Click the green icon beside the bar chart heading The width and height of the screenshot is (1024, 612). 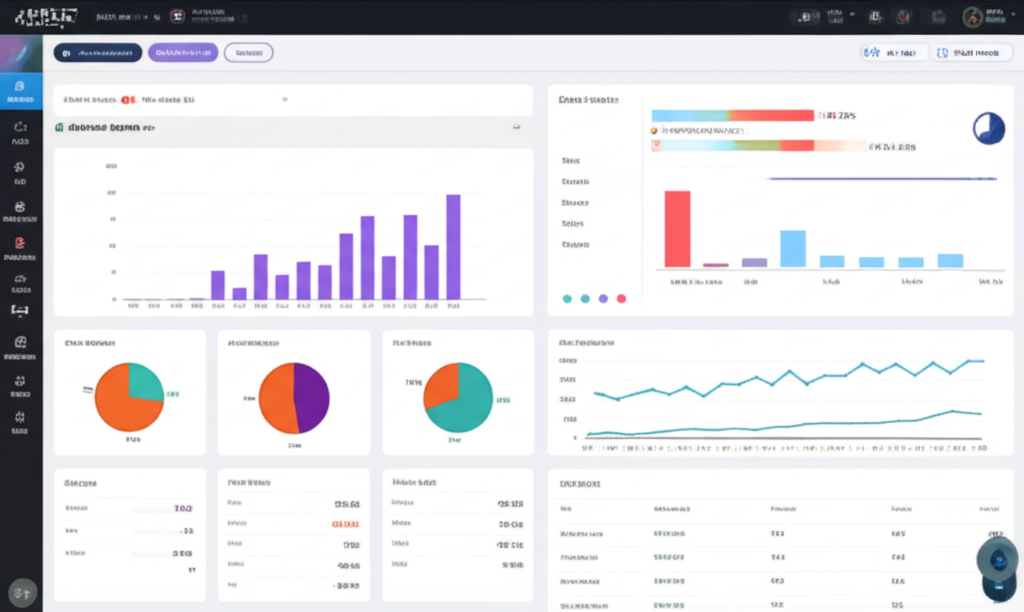coord(60,128)
